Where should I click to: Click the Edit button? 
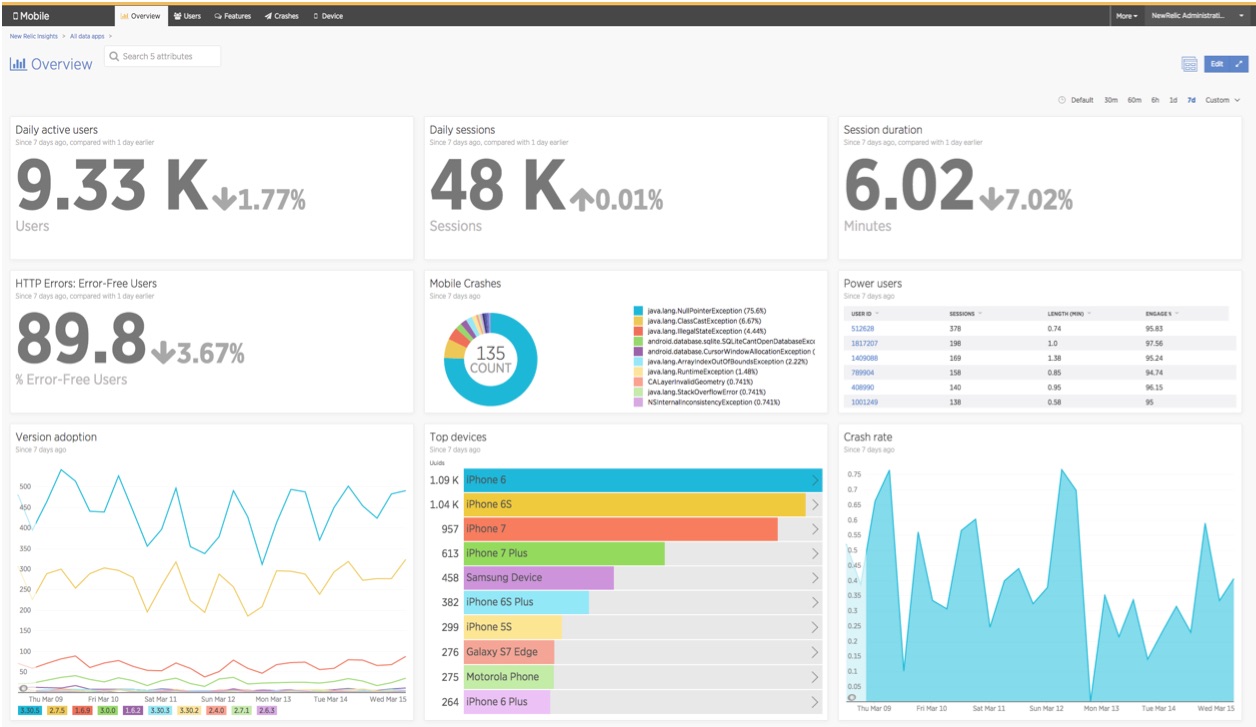(x=1216, y=64)
